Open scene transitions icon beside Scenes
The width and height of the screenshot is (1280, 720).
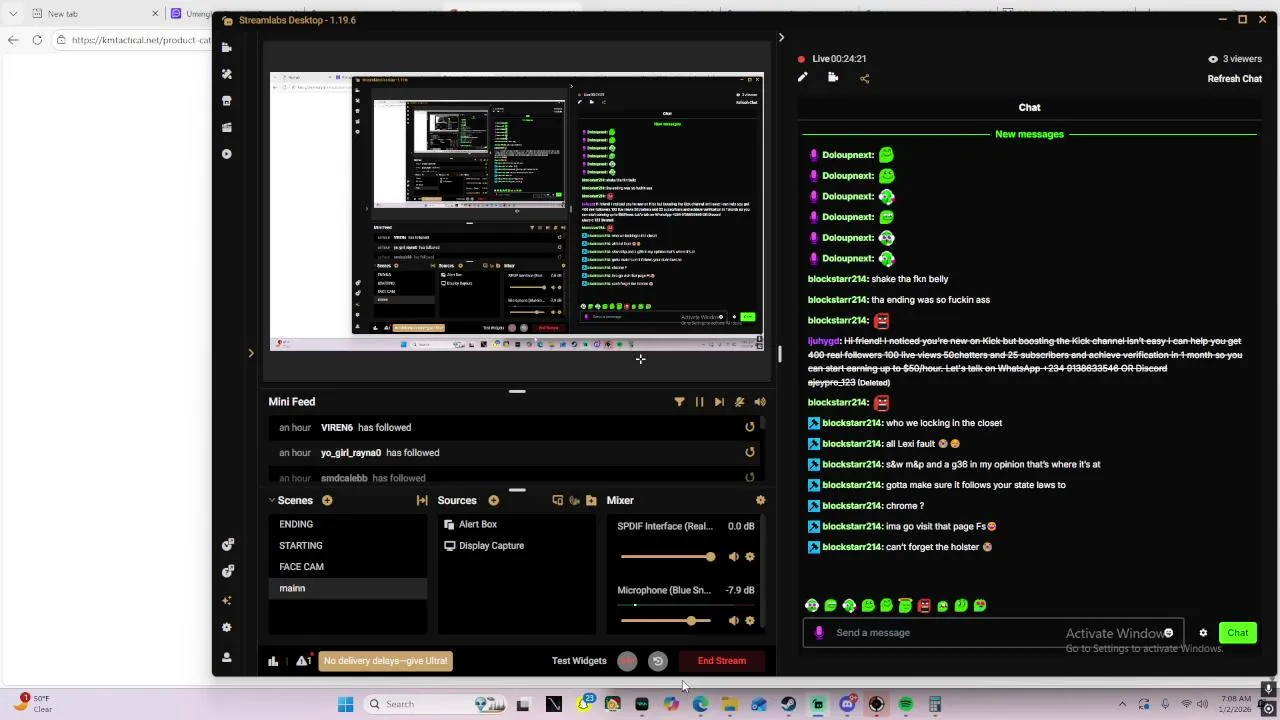coord(422,500)
